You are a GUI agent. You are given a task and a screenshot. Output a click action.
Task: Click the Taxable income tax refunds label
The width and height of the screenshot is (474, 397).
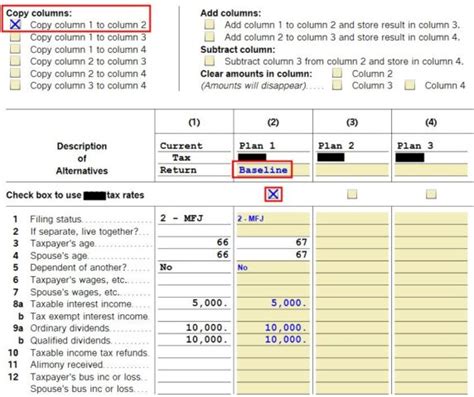click(x=89, y=353)
